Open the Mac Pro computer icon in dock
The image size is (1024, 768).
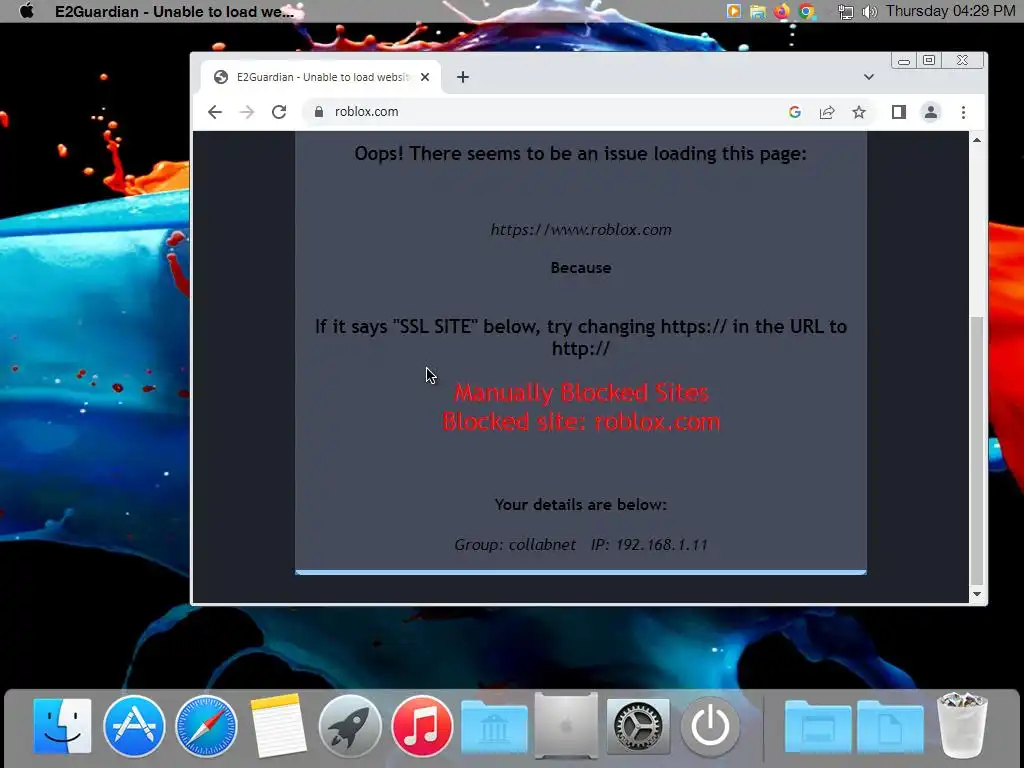tap(566, 726)
